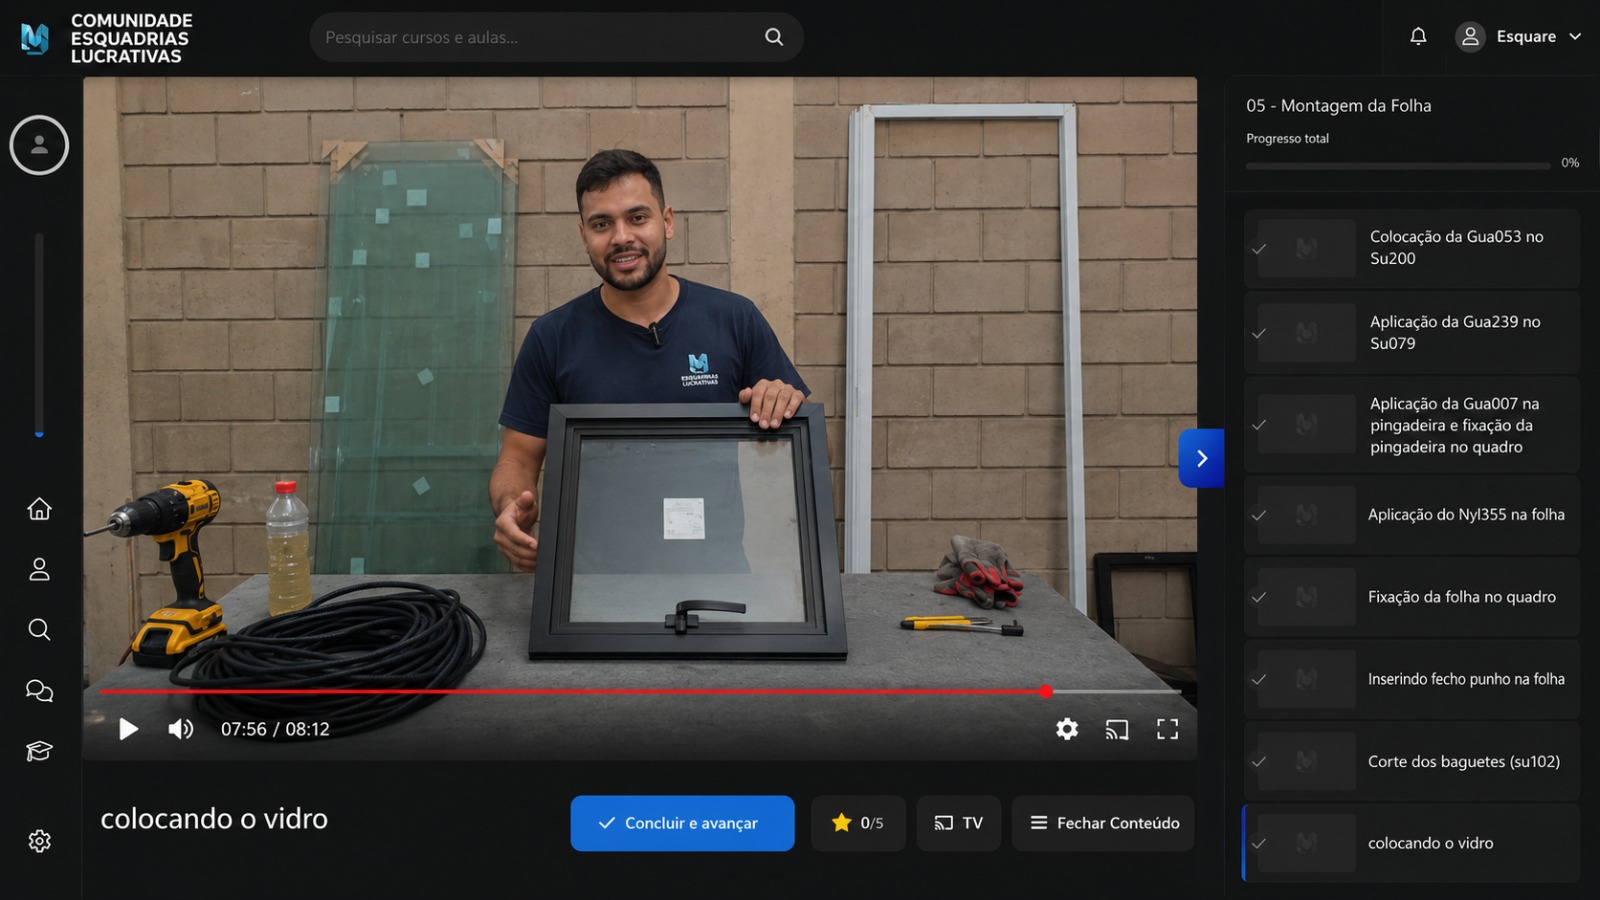Open lesson Inserindo fecho punho na folha
This screenshot has width=1600, height=900.
[1412, 679]
